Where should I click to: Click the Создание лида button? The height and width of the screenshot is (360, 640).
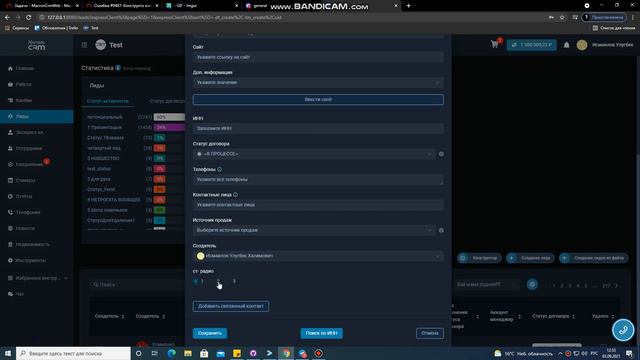[530, 258]
